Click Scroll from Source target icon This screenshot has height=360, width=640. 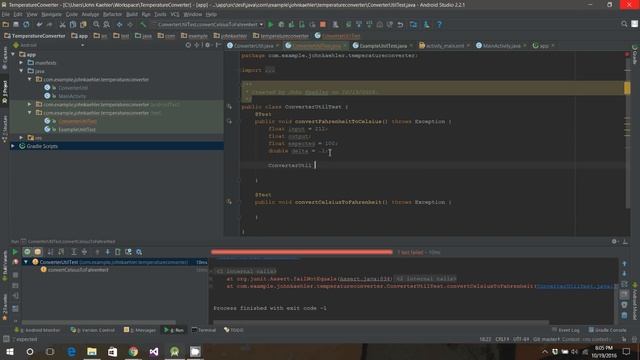coord(188,45)
